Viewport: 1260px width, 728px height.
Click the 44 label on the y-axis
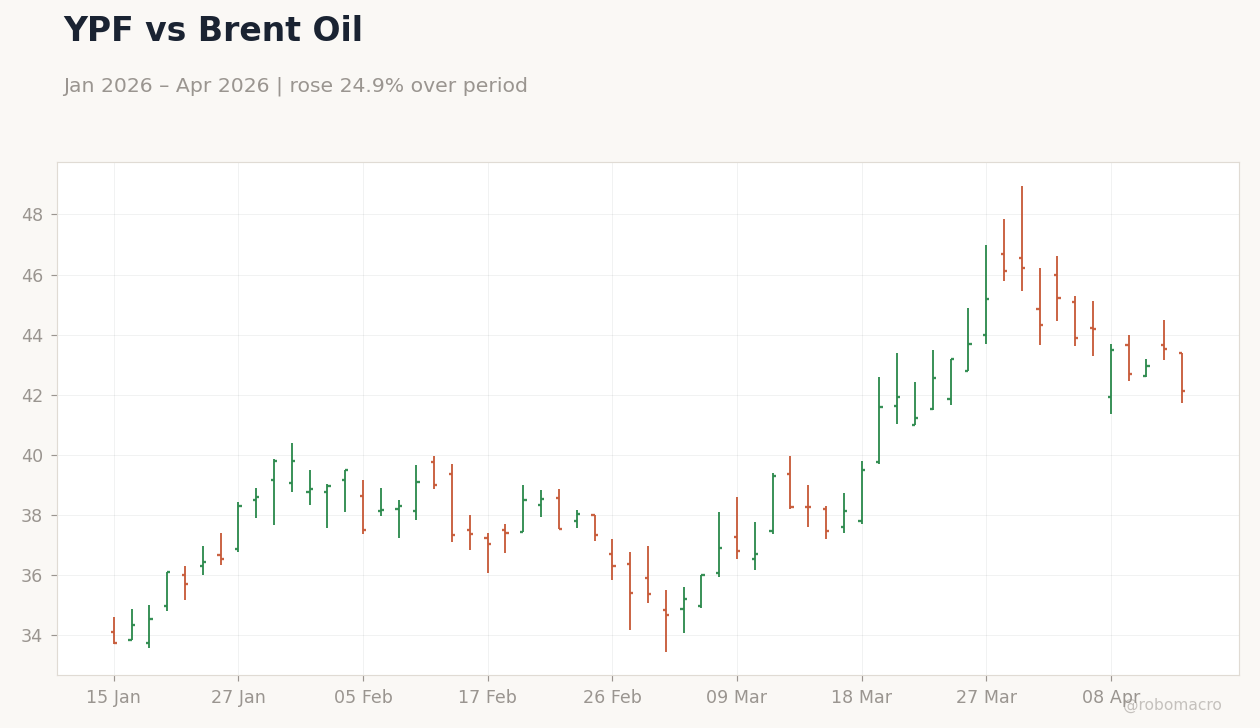pyautogui.click(x=34, y=335)
